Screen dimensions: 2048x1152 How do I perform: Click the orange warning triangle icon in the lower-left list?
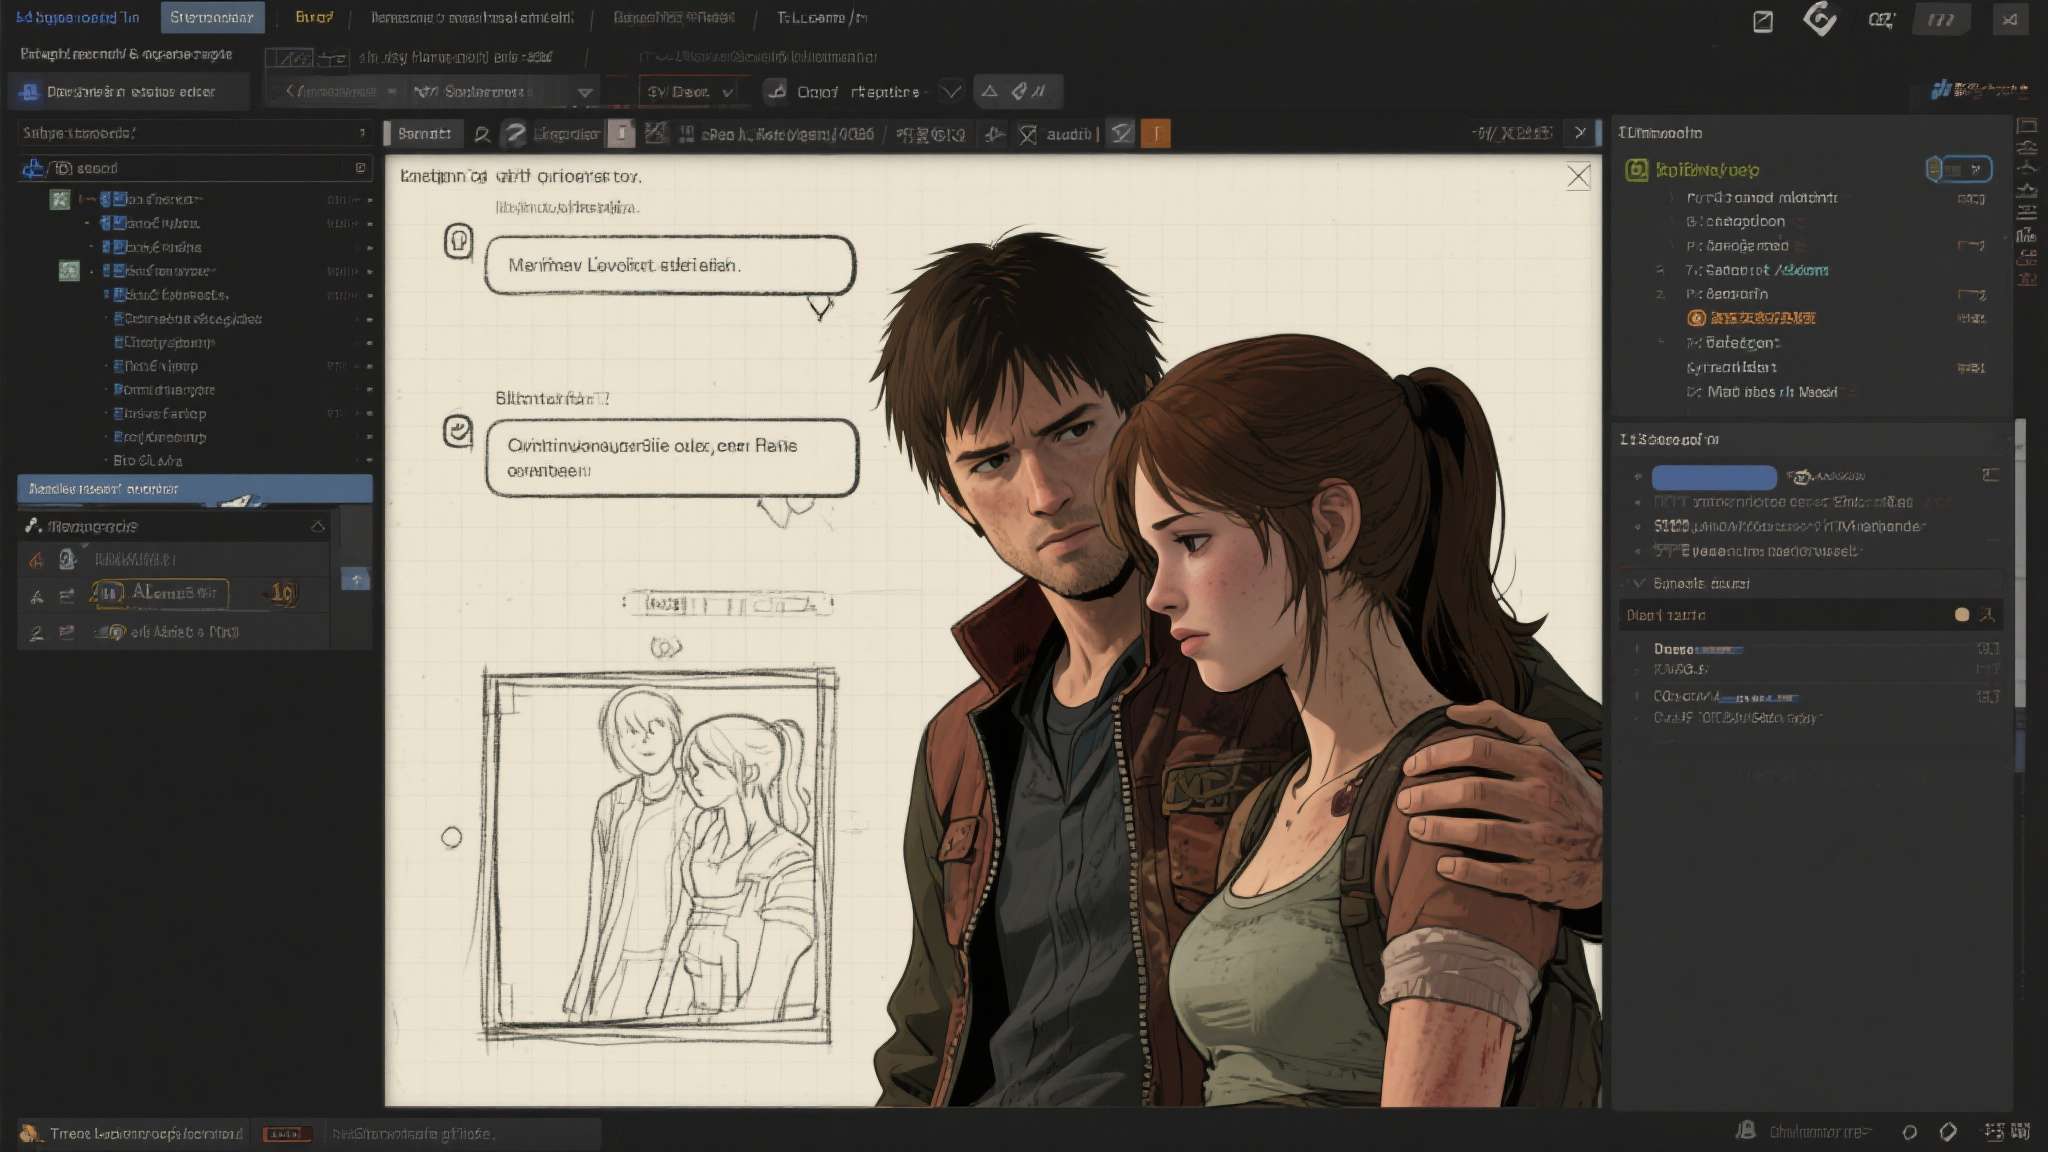click(36, 560)
